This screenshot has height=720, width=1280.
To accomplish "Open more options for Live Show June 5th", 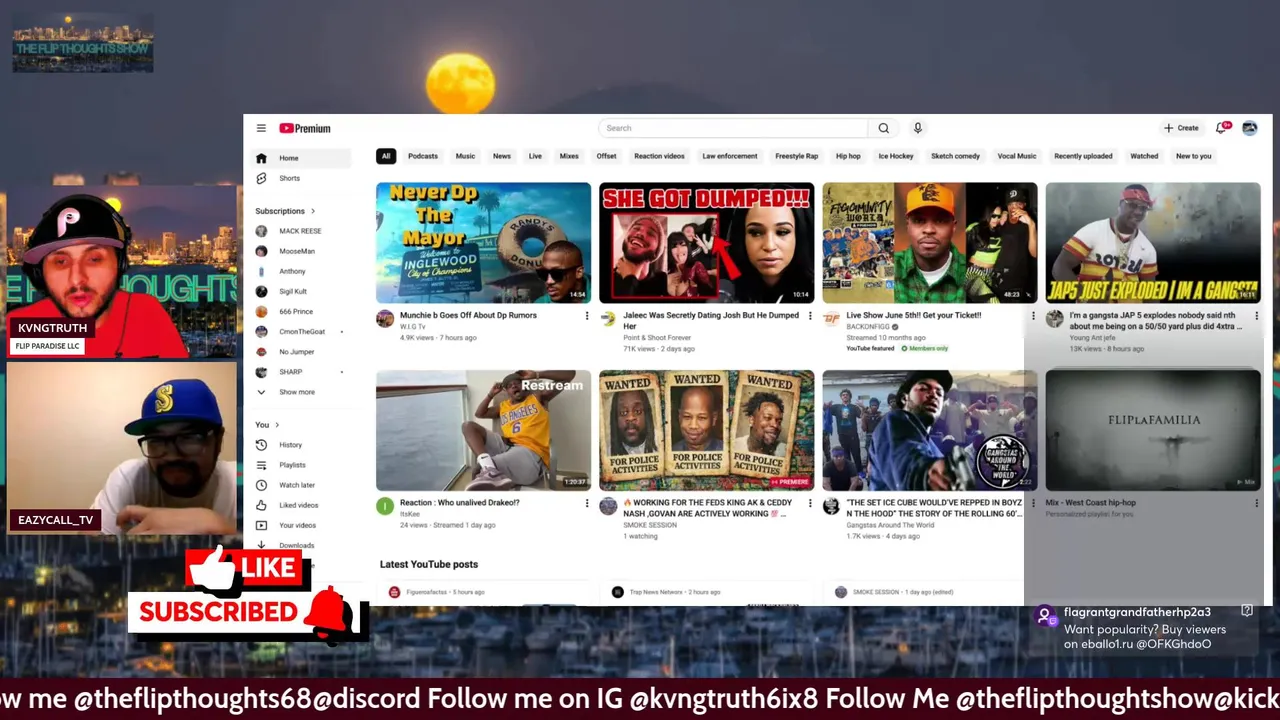I will click(1033, 316).
